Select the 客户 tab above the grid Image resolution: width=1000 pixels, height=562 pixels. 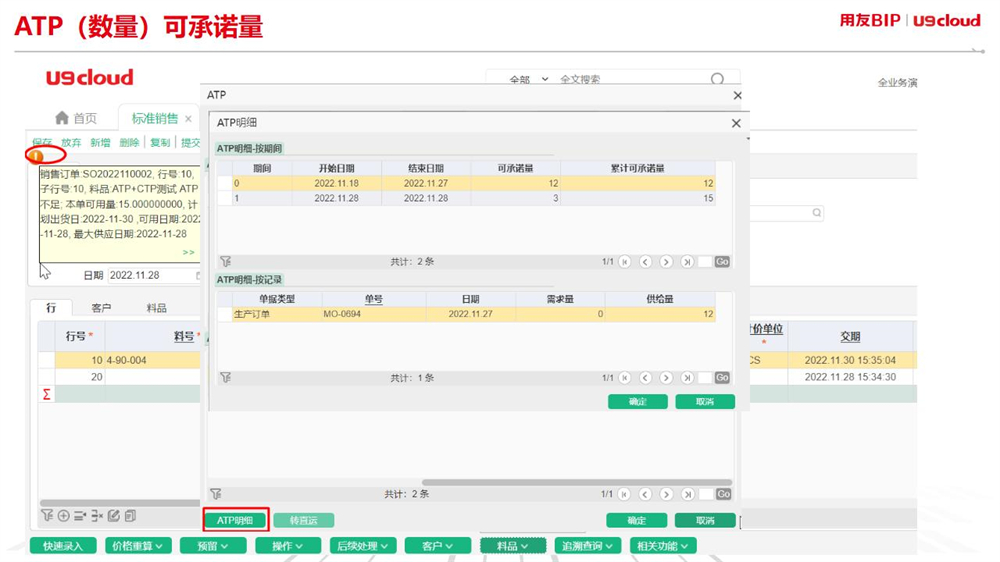[101, 307]
